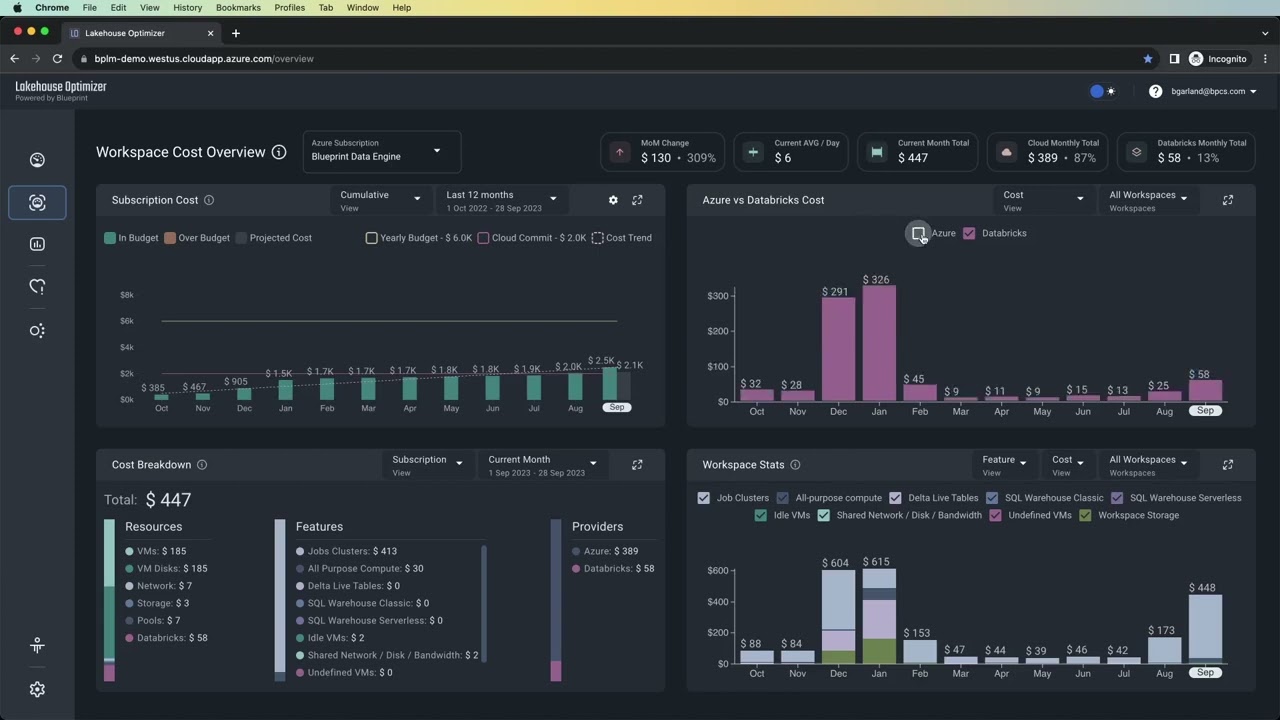This screenshot has width=1280, height=720.
Task: Open the Feature View dropdown in Workspace Stats
Action: (x=1004, y=465)
